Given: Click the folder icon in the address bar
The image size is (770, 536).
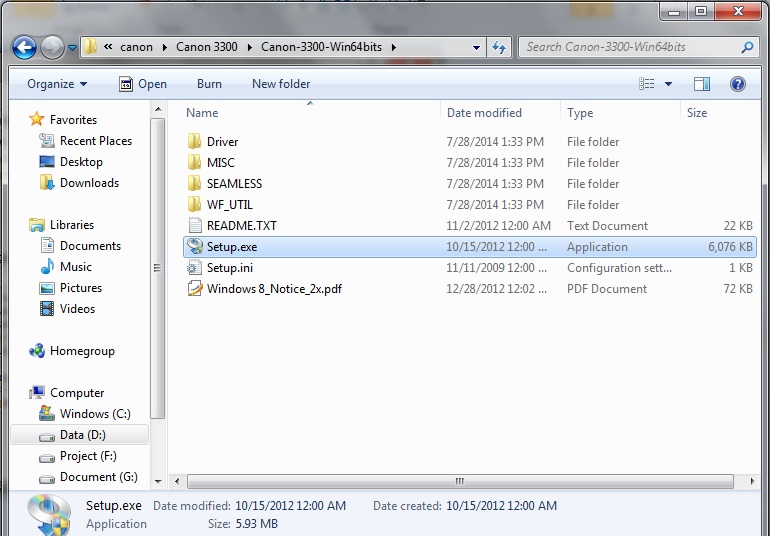Looking at the screenshot, I should tap(90, 47).
